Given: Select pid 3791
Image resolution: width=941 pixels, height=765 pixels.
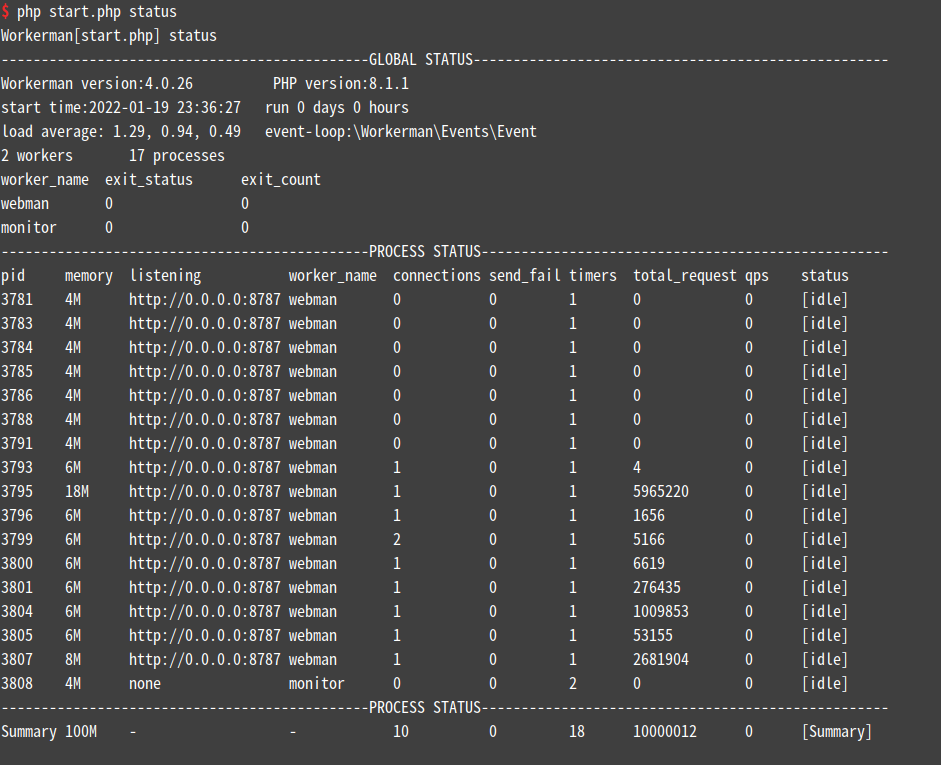Looking at the screenshot, I should coord(17,444).
